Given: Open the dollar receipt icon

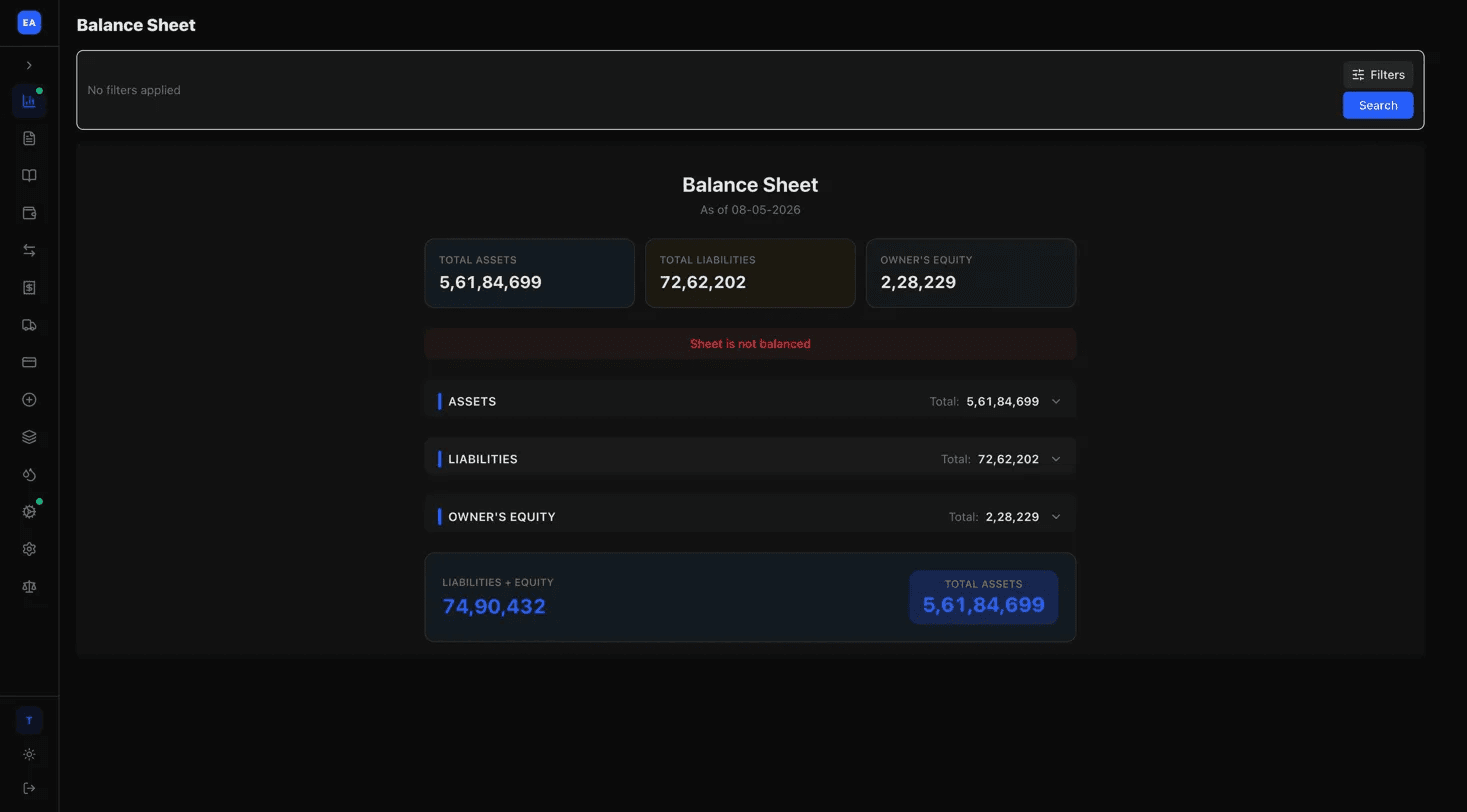Looking at the screenshot, I should [29, 288].
